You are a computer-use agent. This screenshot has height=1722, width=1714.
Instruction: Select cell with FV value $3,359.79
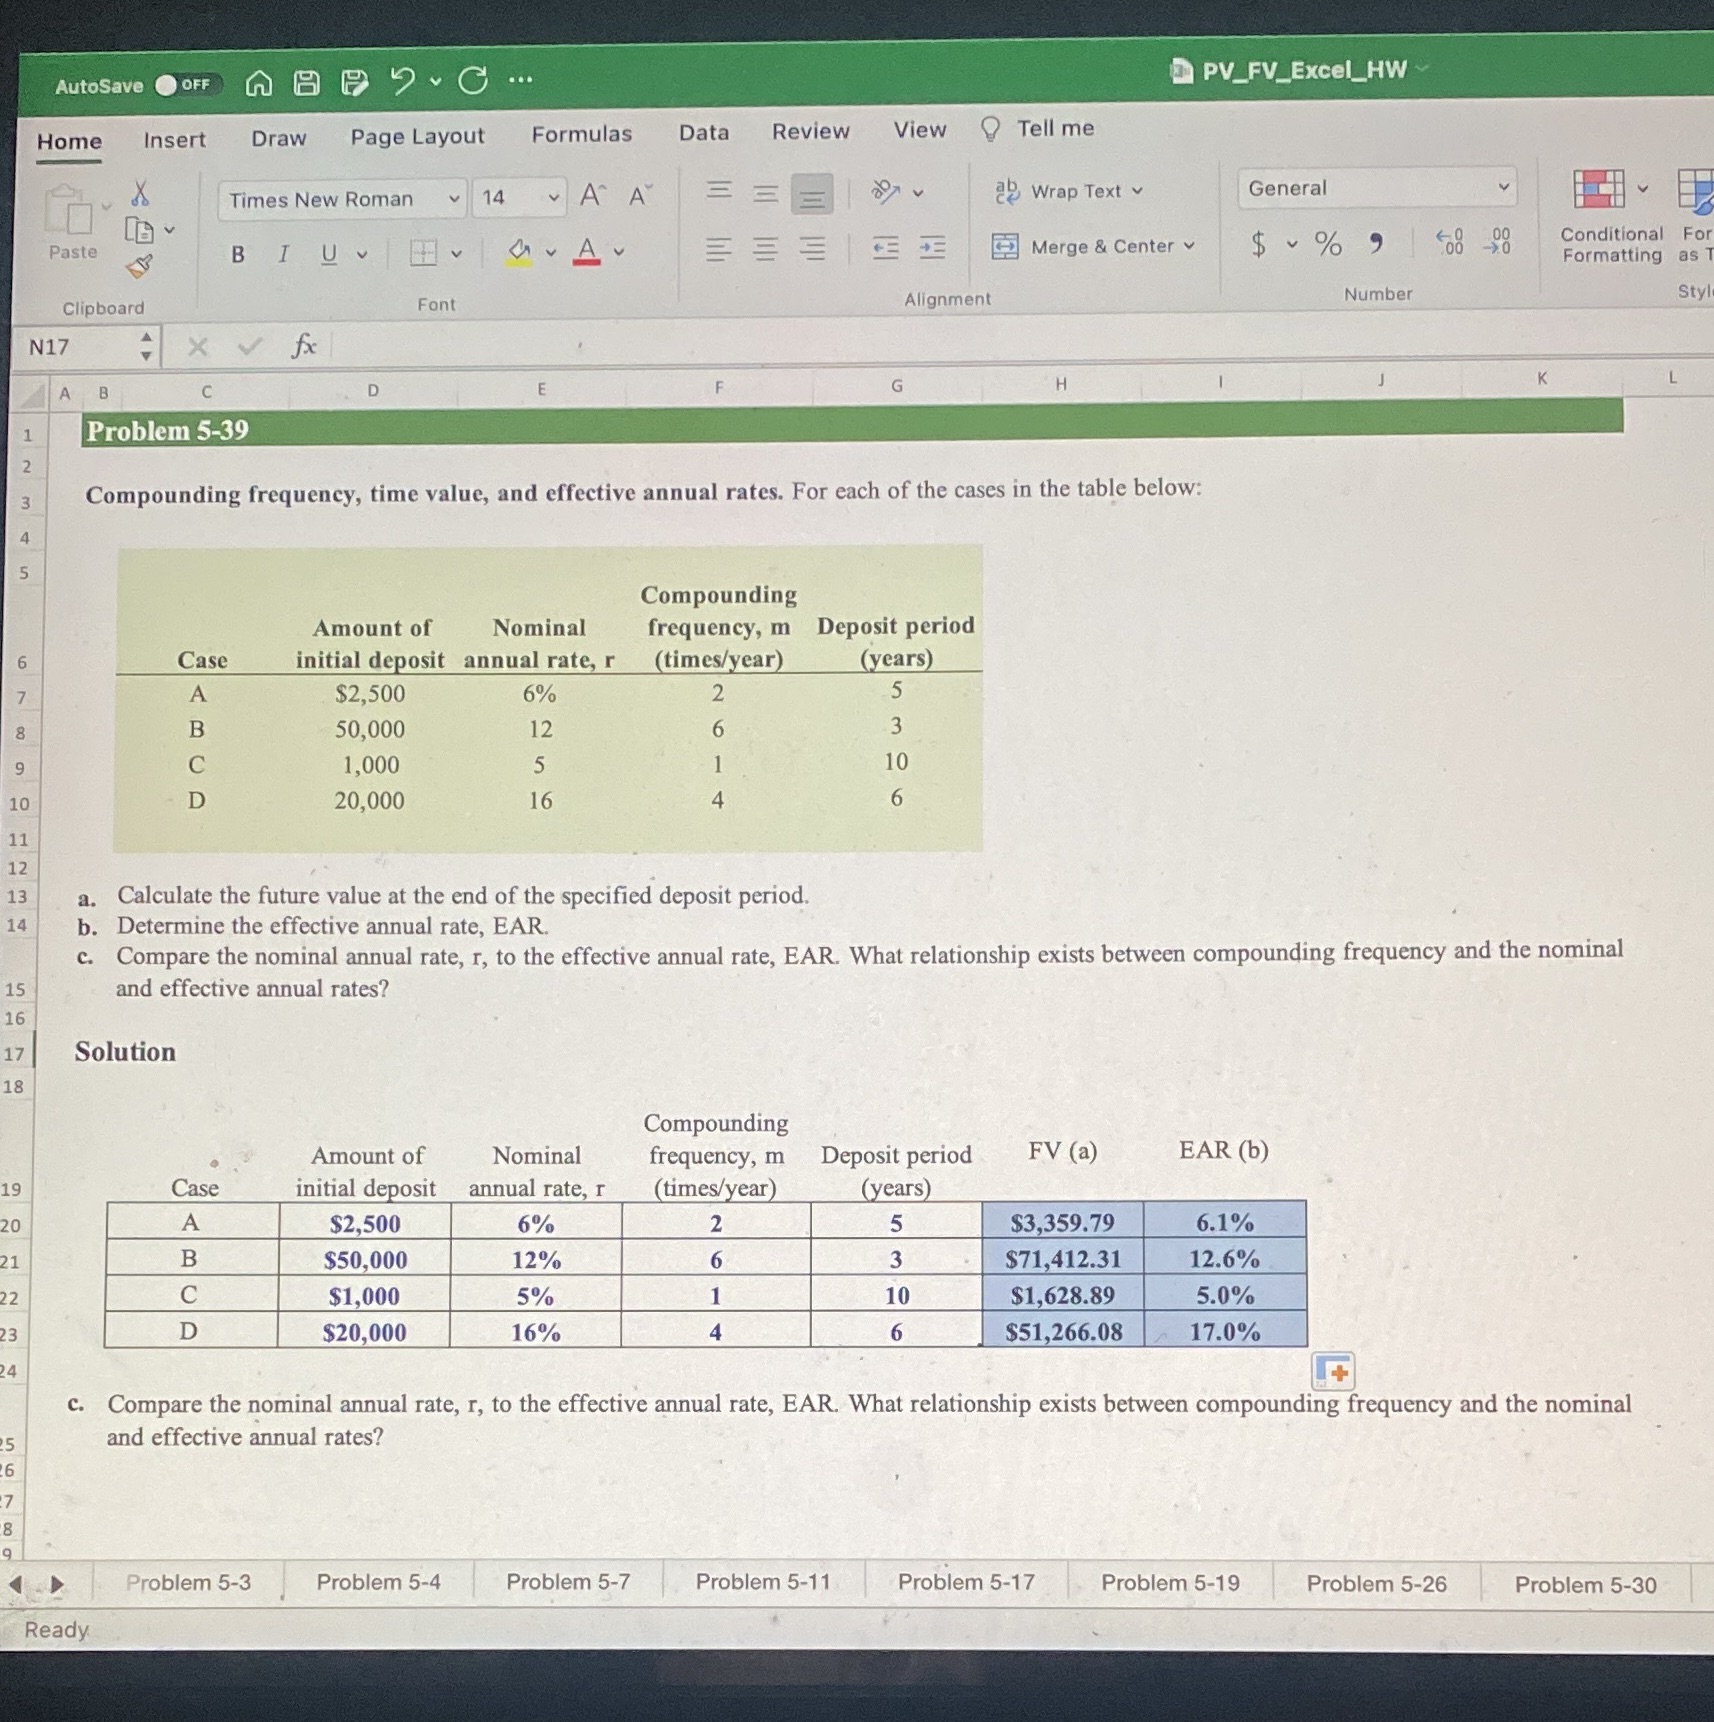coord(1062,1222)
